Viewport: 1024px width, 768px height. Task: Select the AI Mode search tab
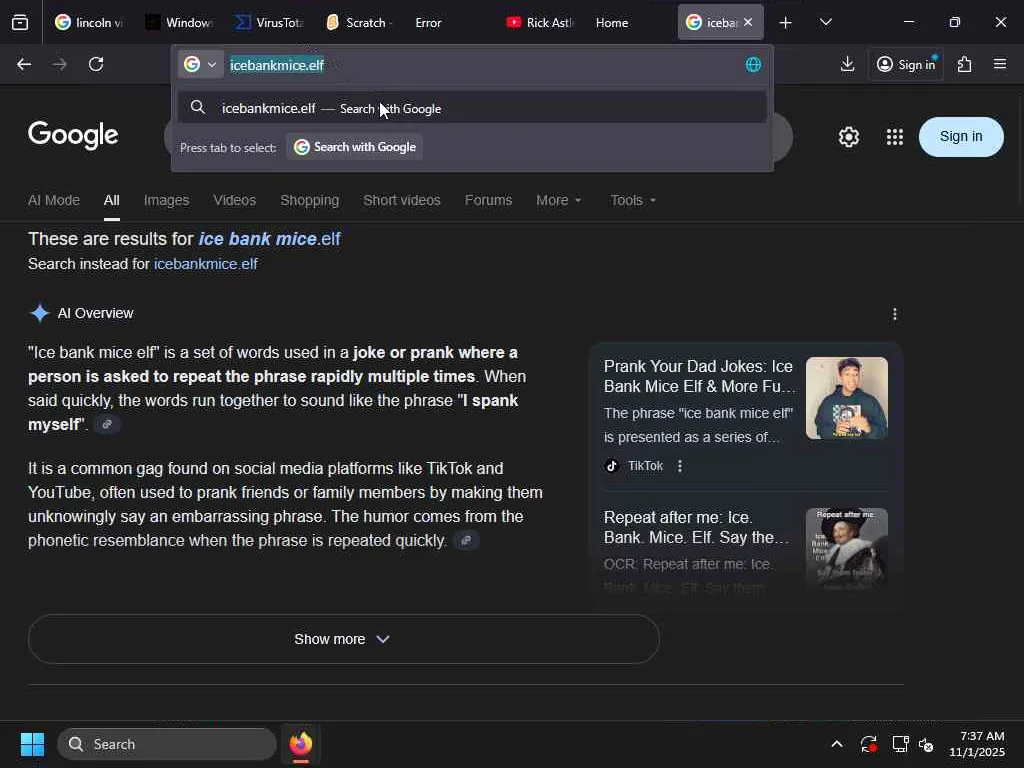[x=54, y=200]
